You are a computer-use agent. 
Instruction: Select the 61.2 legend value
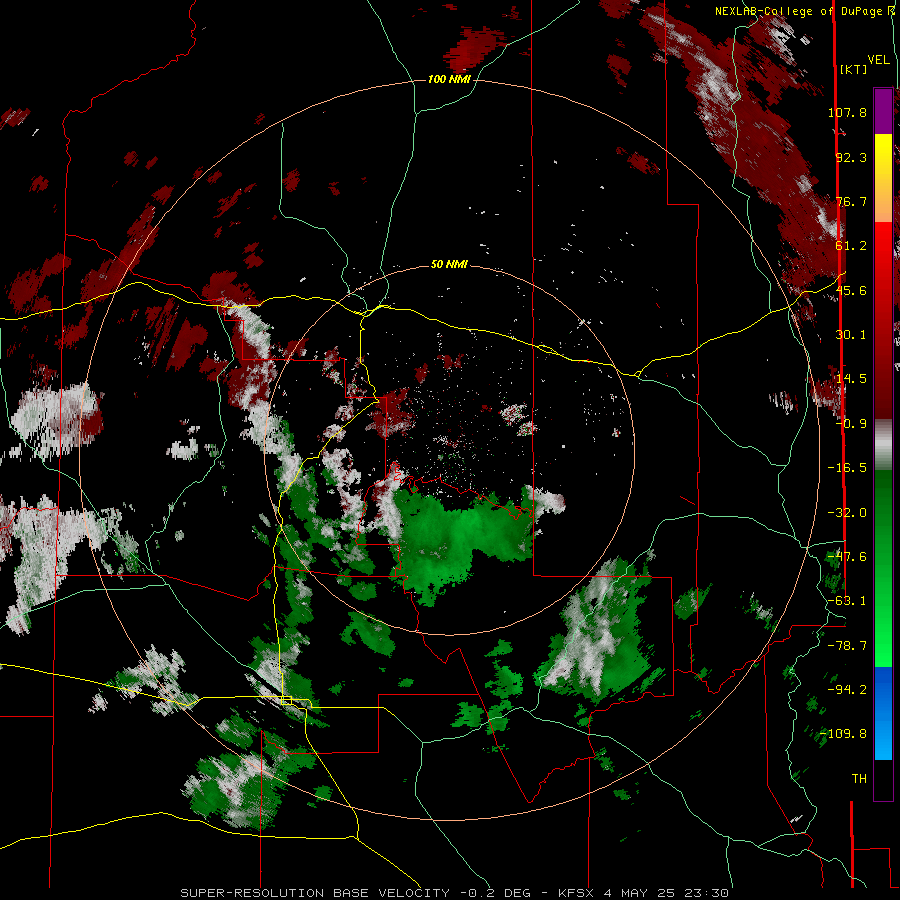851,246
